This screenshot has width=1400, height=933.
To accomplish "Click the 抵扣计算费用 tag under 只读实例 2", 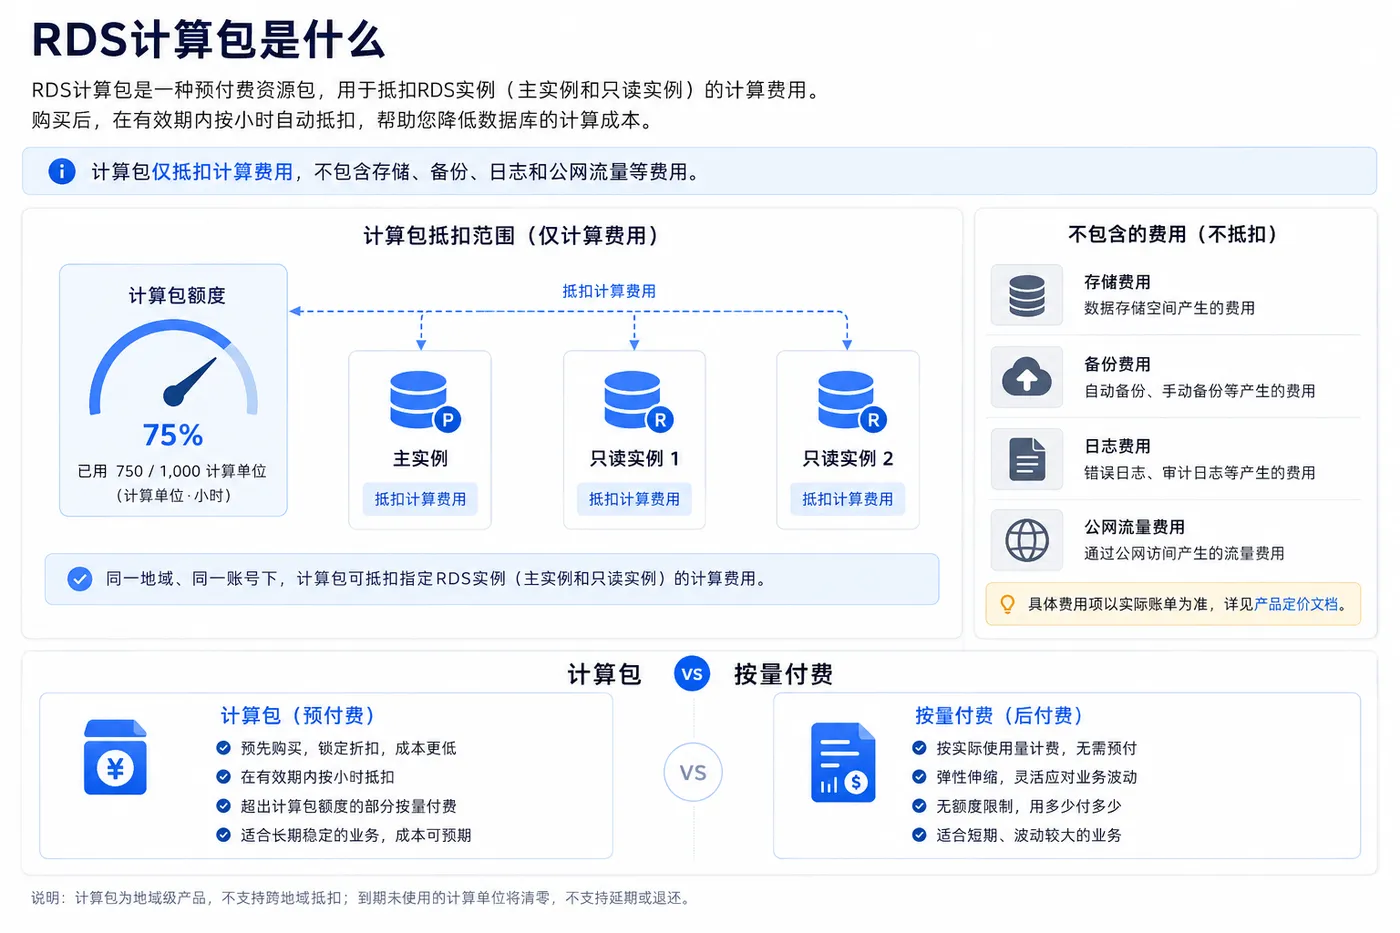I will pos(848,499).
